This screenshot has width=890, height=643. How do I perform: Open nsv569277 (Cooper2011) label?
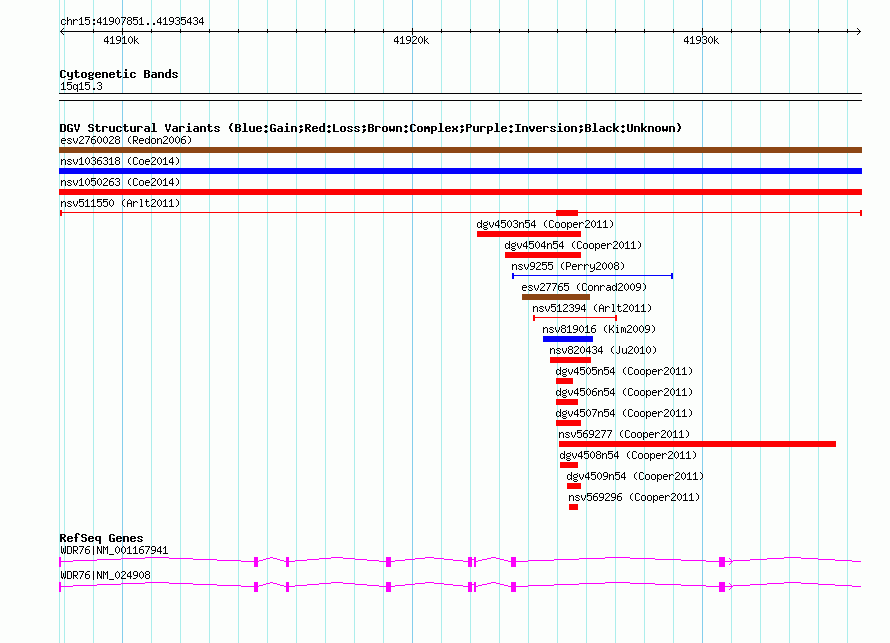click(624, 434)
